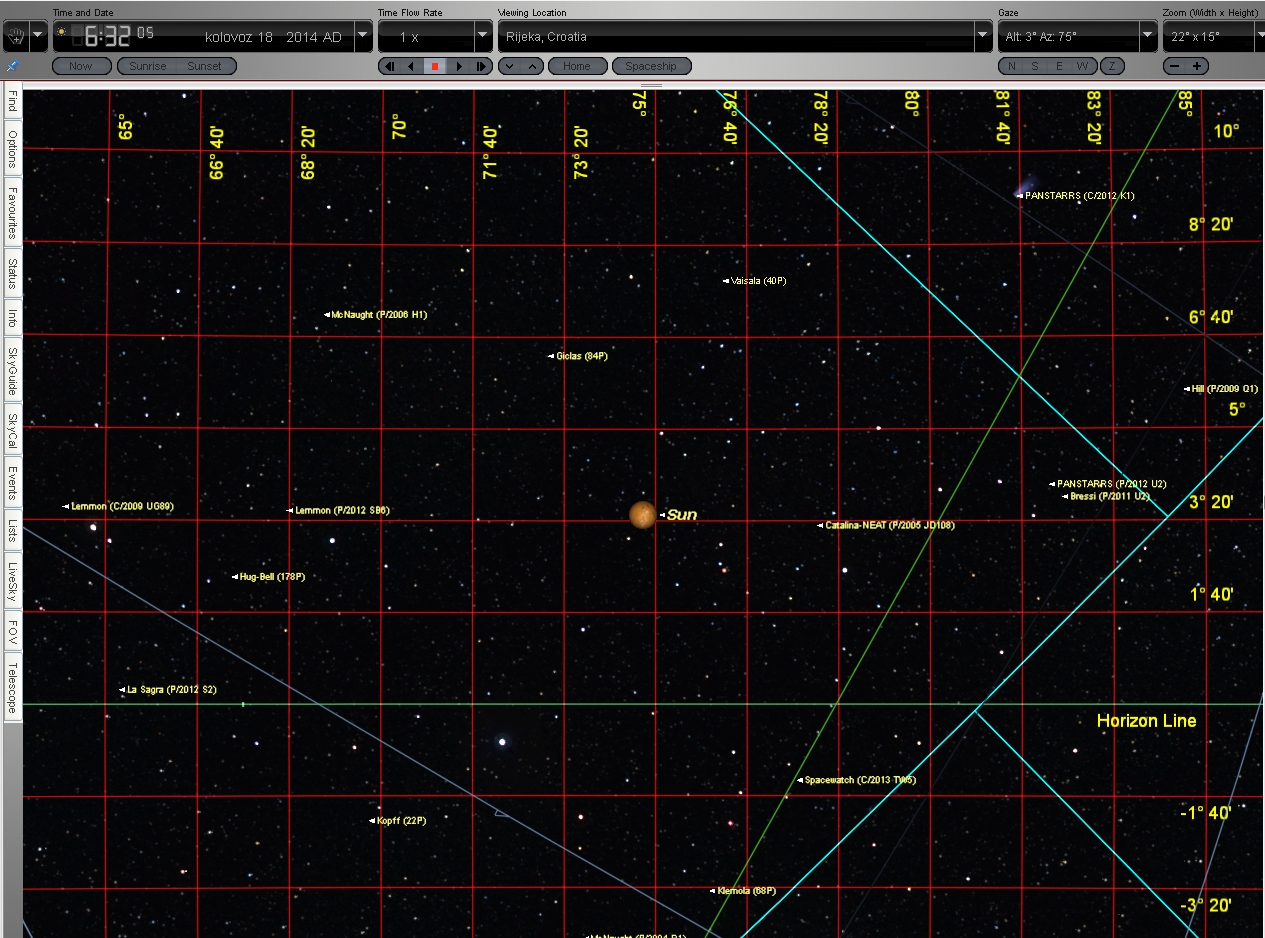Zoom in with the plus button

point(1196,66)
